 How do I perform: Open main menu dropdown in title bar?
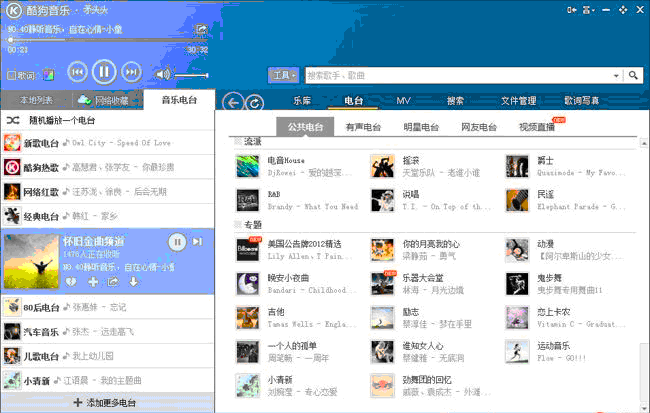click(x=589, y=10)
